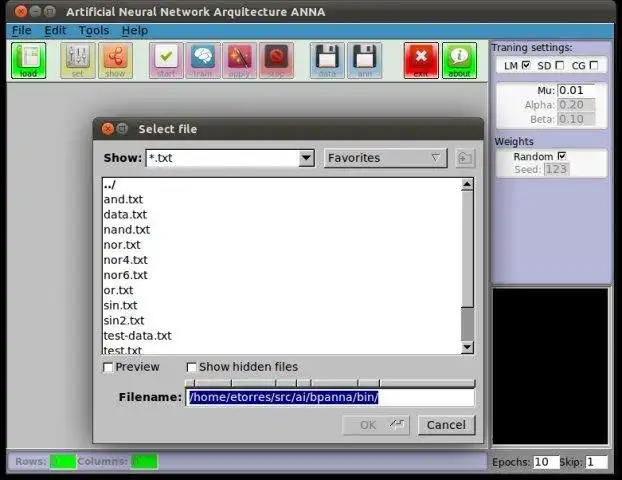The image size is (622, 480).
Task: Click the apply magic wand icon
Action: 240,60
